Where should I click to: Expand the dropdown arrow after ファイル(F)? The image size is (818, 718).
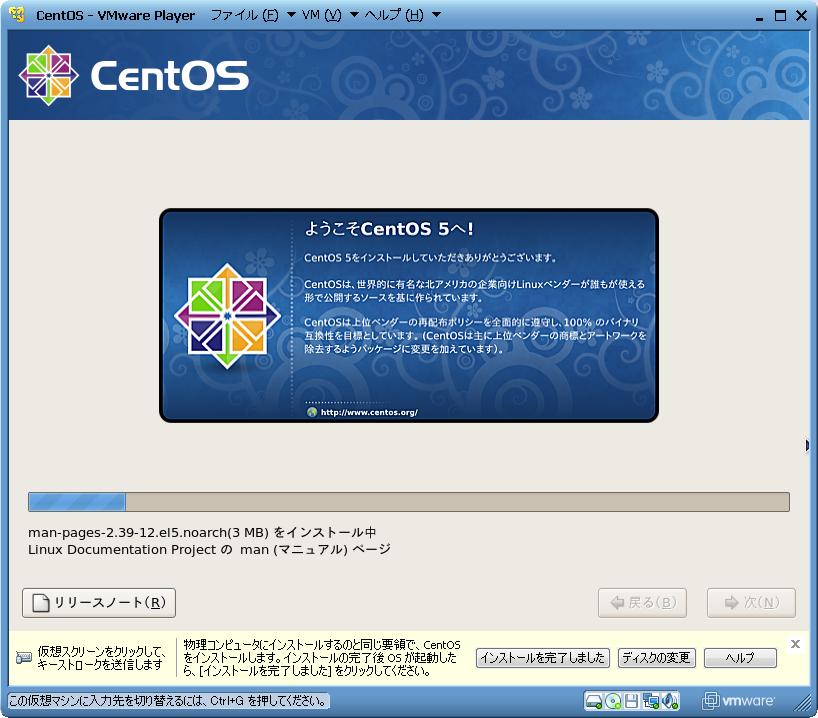(290, 16)
